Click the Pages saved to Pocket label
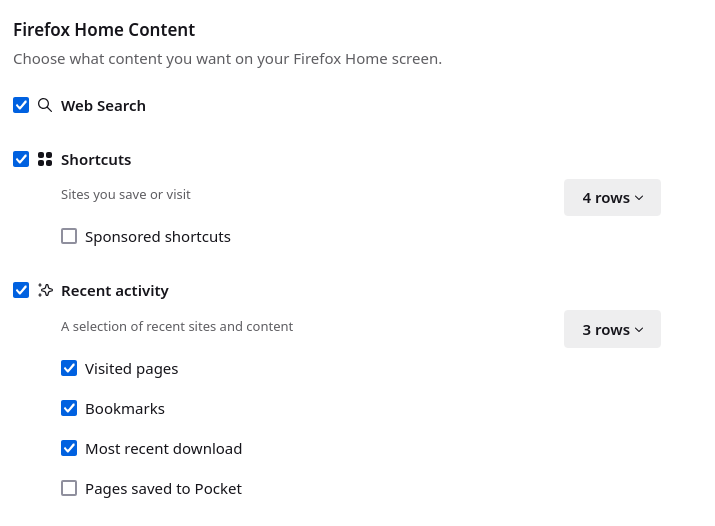This screenshot has height=526, width=715. coord(163,489)
